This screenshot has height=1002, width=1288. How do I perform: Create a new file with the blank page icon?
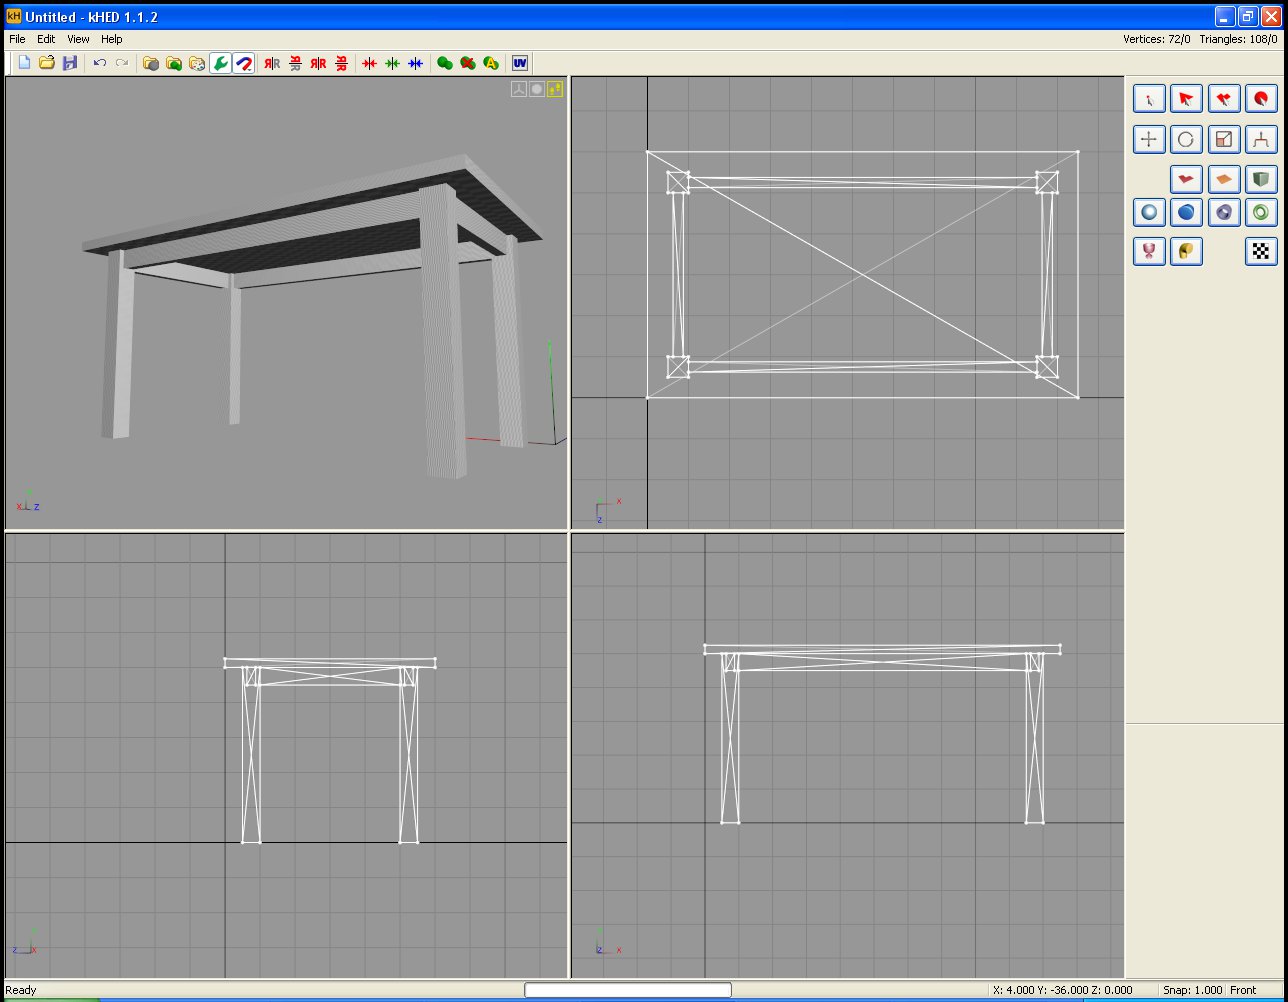24,63
